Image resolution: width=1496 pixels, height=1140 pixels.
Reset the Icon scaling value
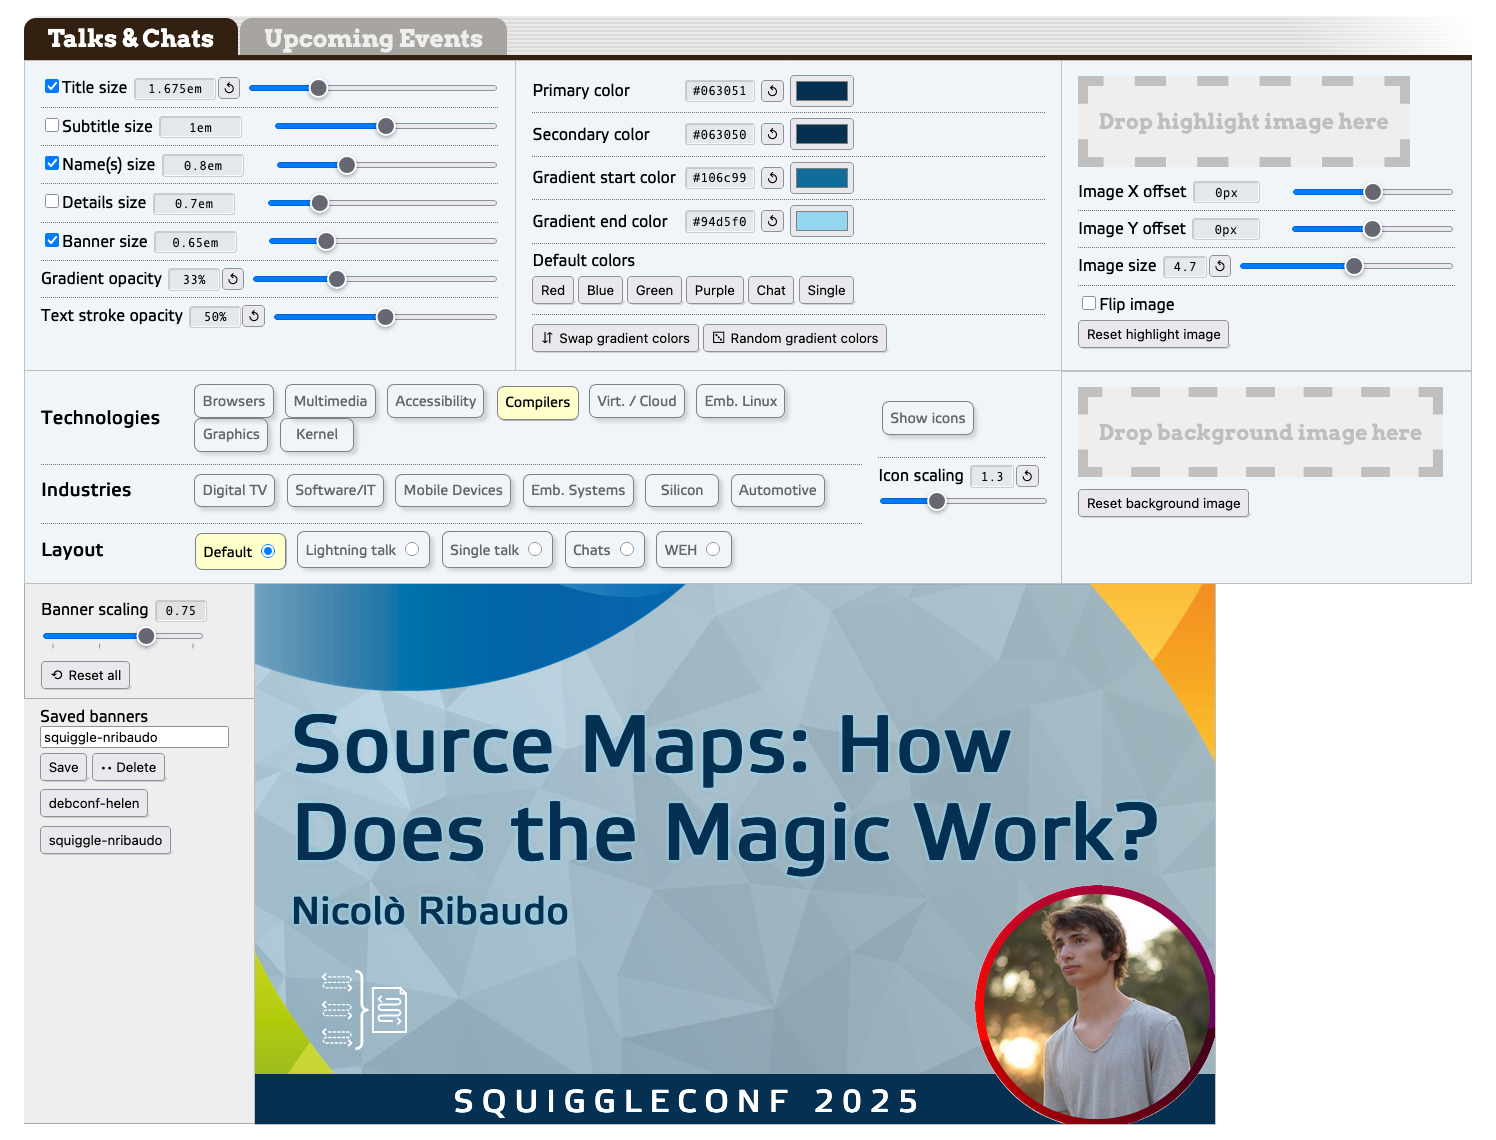coord(1027,476)
